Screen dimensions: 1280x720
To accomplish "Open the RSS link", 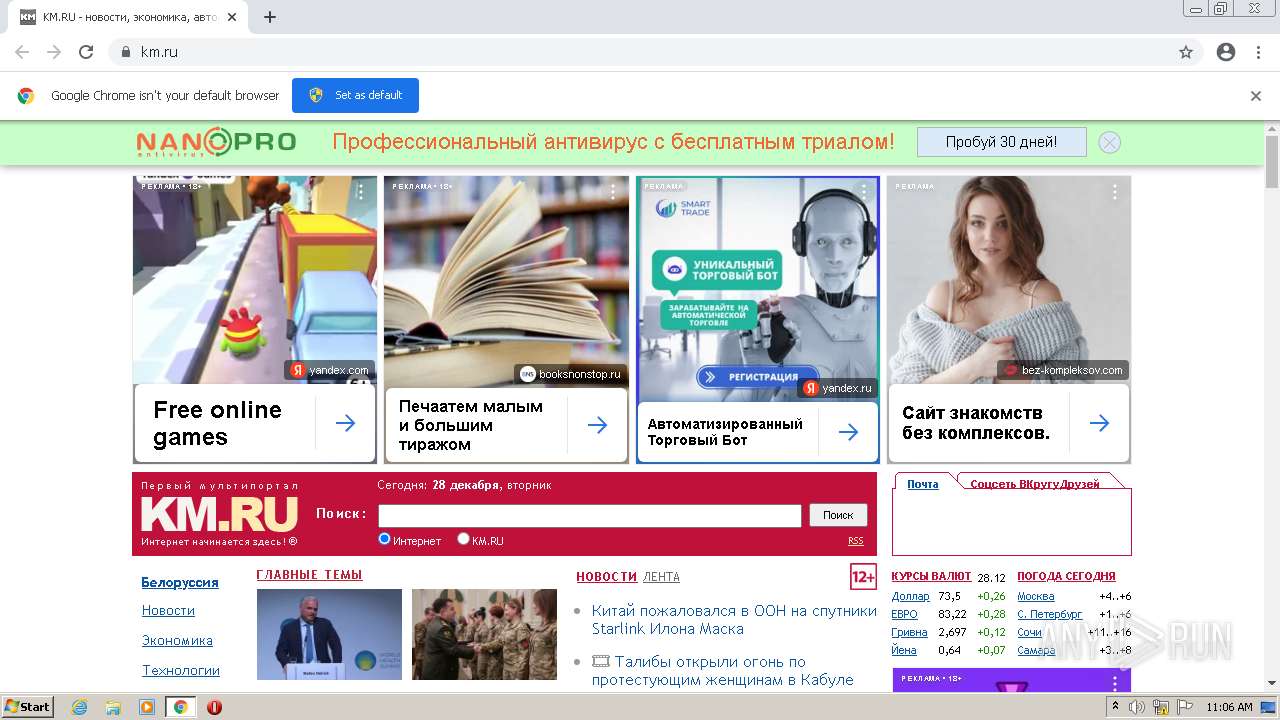I will tap(856, 541).
